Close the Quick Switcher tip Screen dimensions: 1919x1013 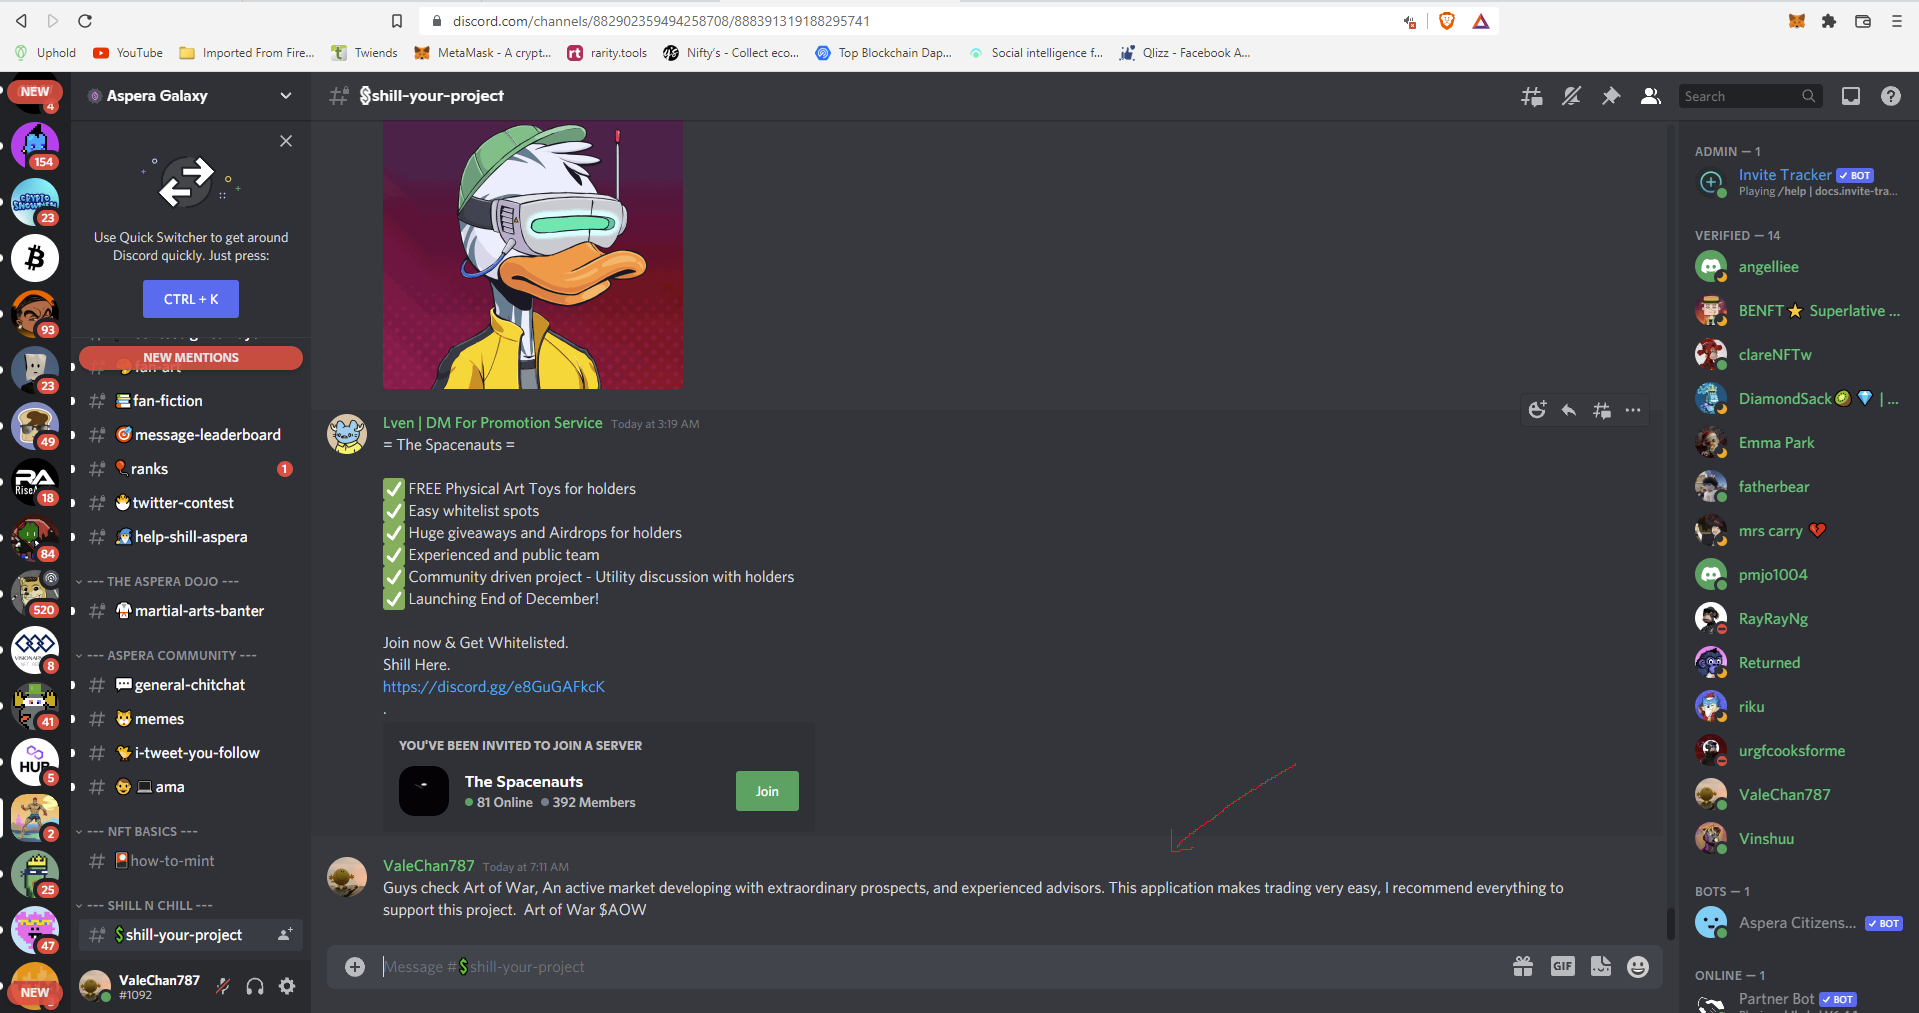coord(286,141)
